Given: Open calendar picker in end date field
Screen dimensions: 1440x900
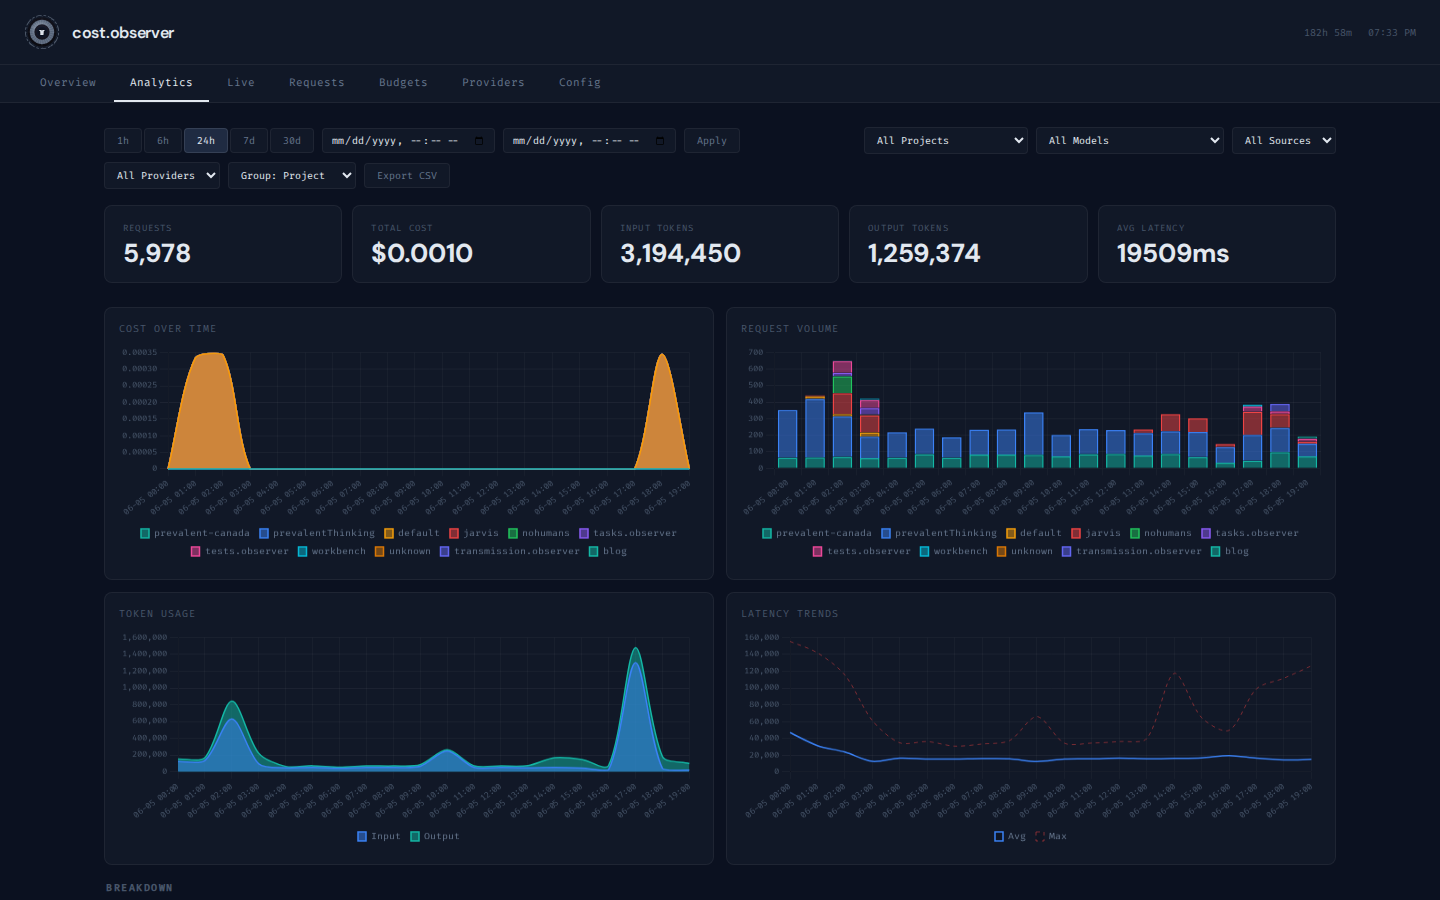Looking at the screenshot, I should [x=659, y=141].
